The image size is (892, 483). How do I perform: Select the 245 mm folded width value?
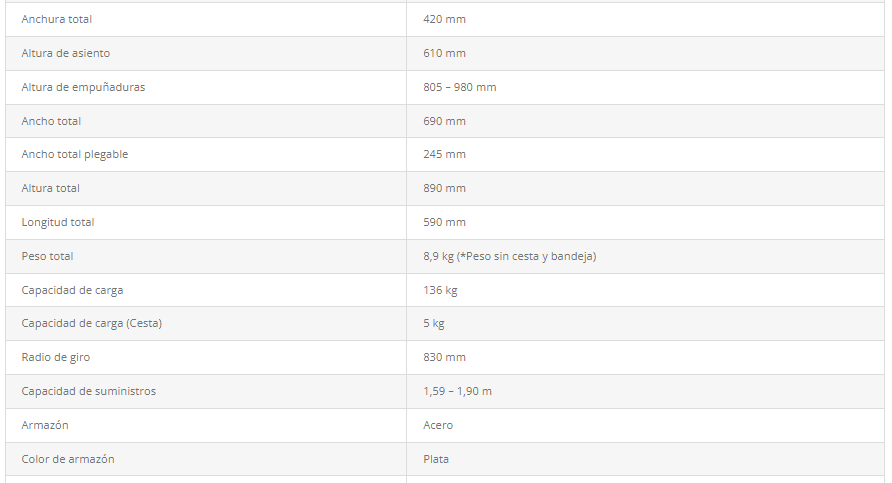[444, 154]
